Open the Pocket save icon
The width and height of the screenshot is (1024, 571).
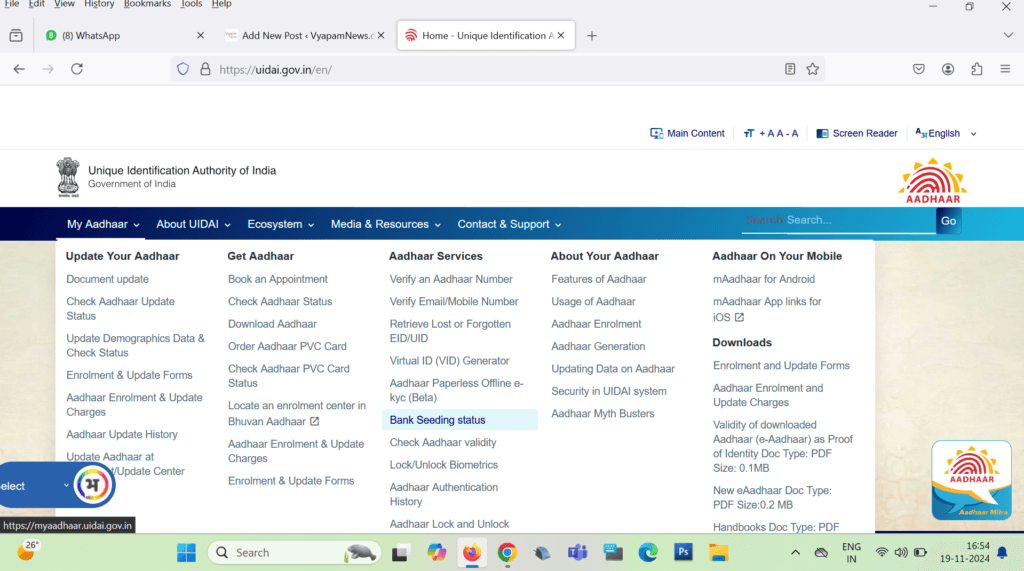click(919, 69)
